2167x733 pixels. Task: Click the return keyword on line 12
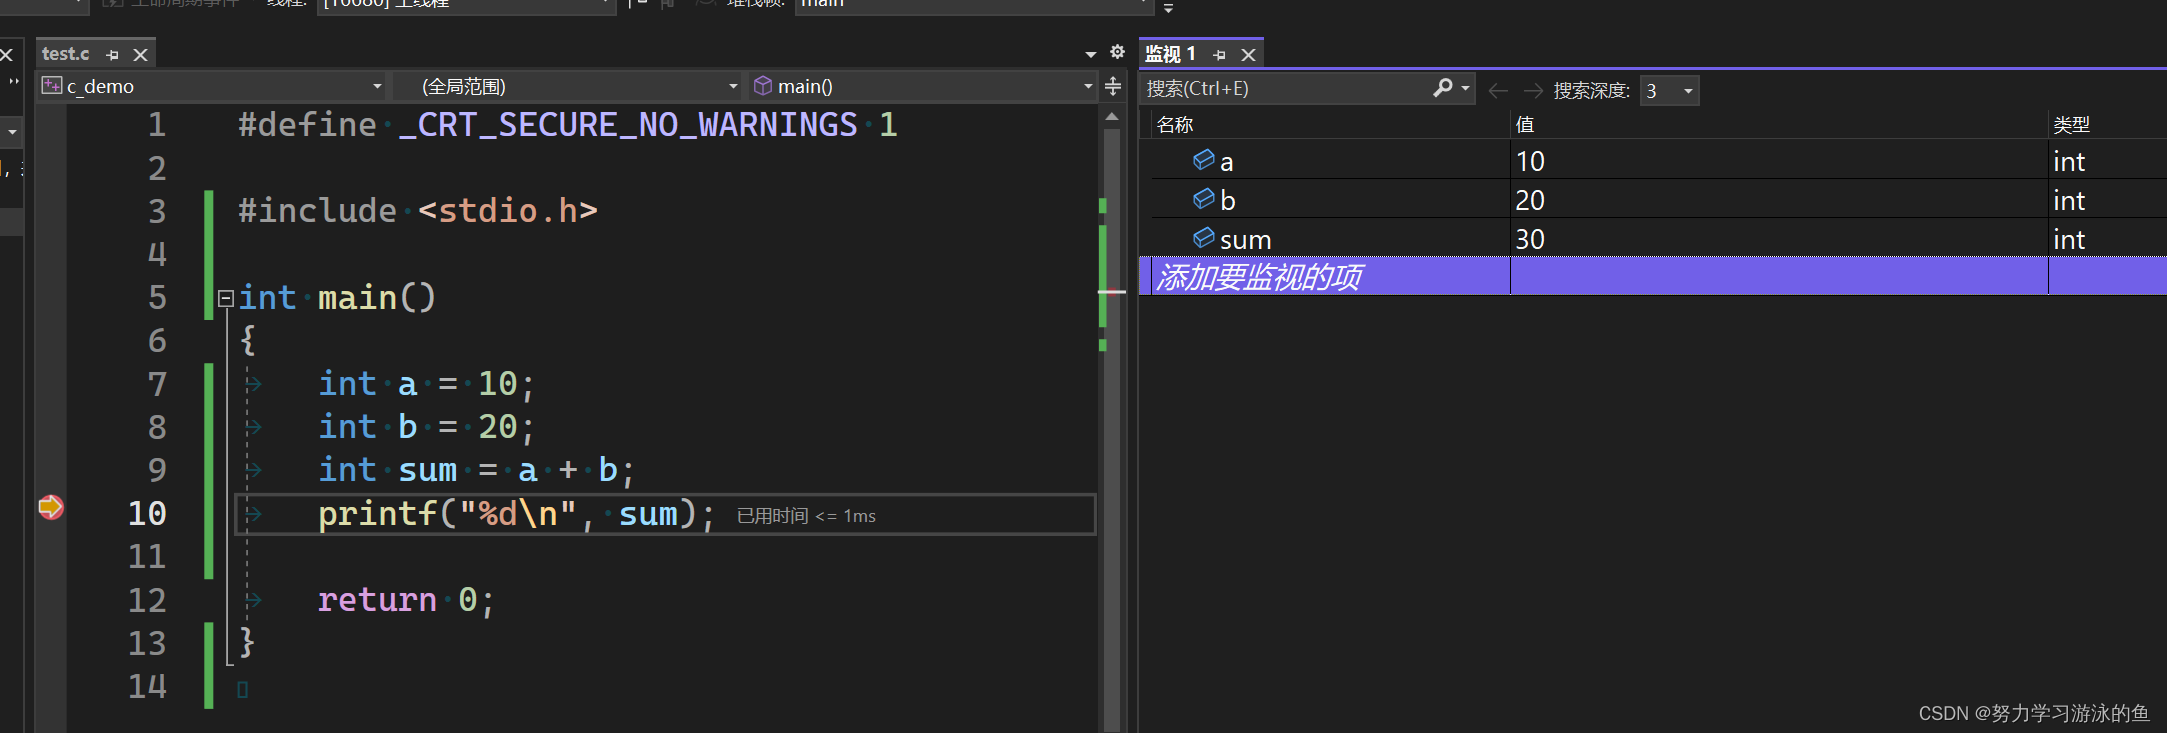tap(377, 600)
